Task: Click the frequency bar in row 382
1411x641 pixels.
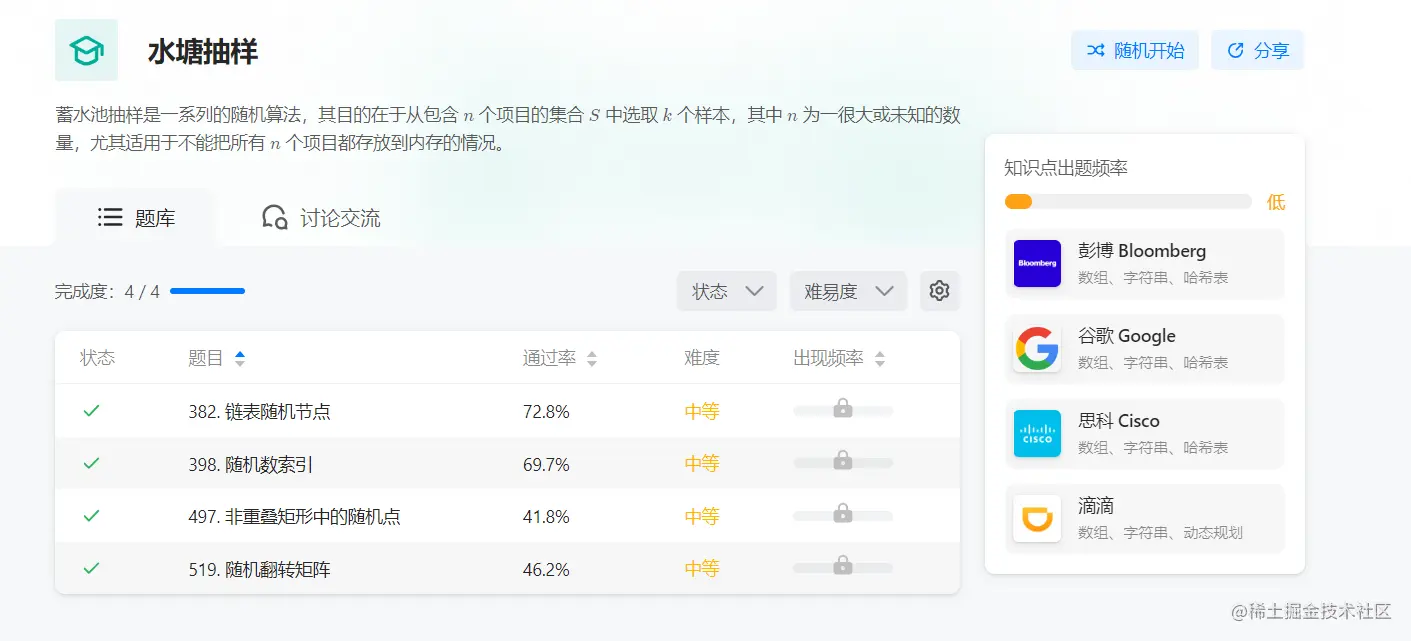Action: click(x=843, y=410)
